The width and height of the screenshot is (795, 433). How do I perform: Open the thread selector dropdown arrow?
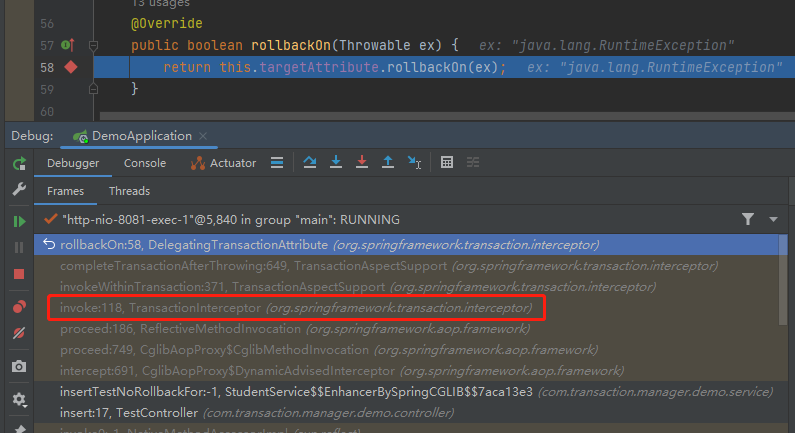click(773, 220)
